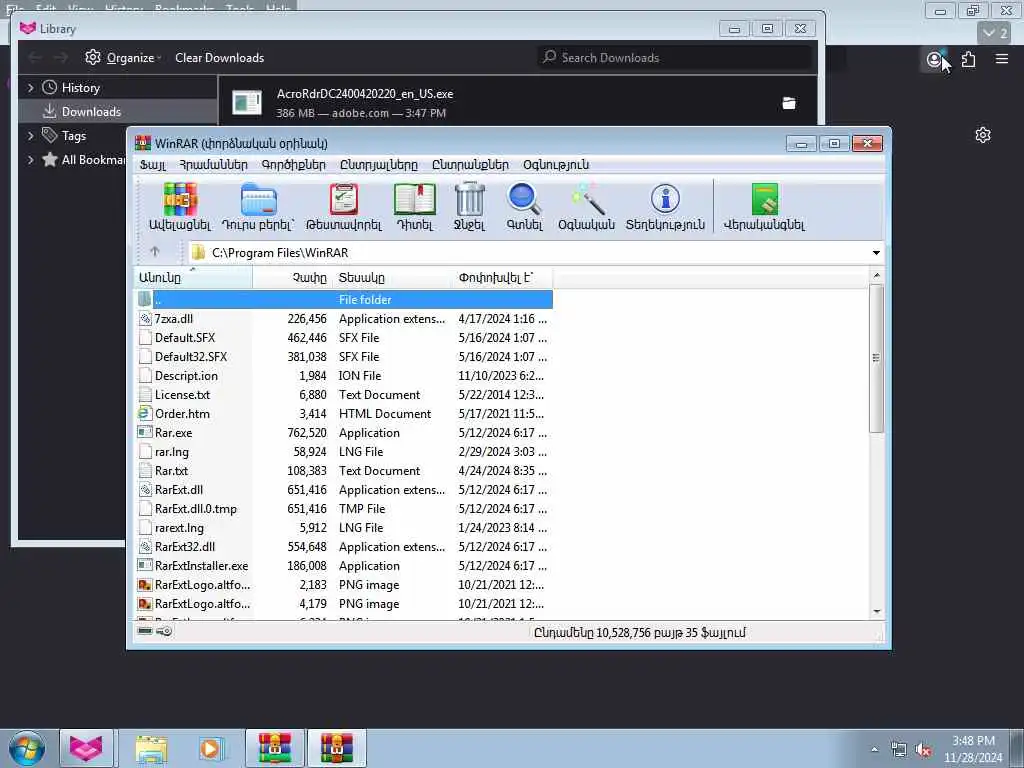Click the WinRAR file list scrollbar thumb

point(876,358)
